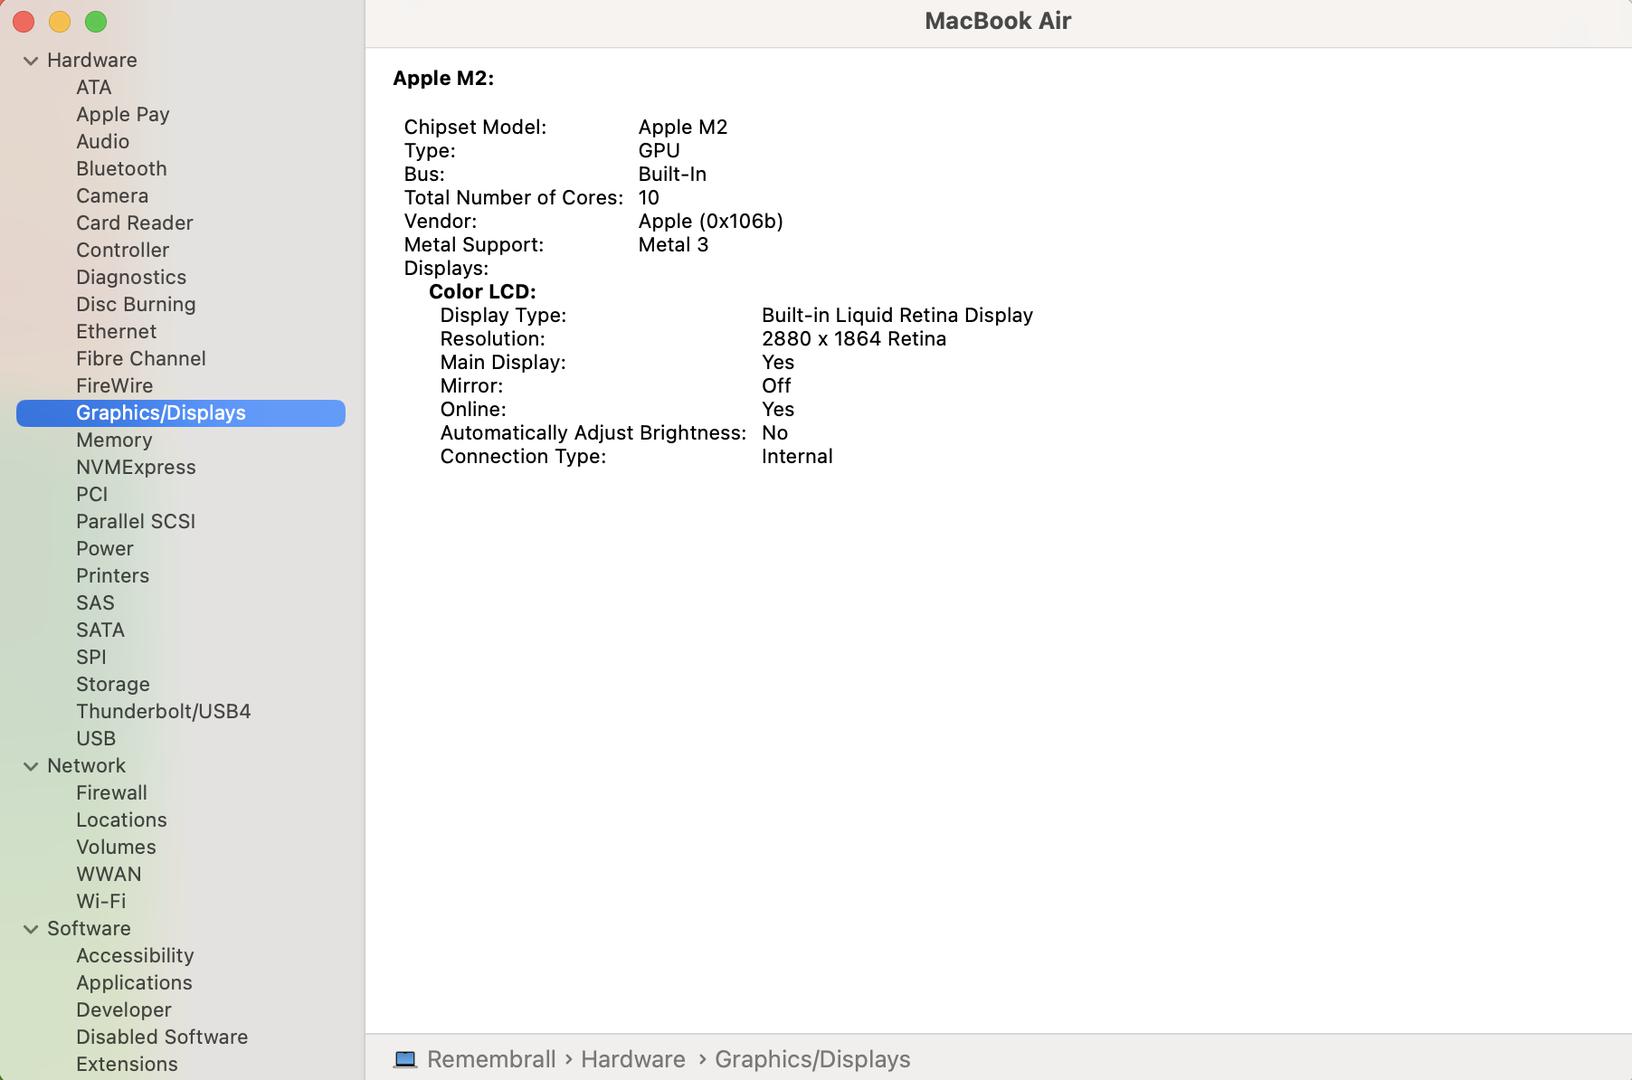Select WWAN in the sidebar

pyautogui.click(x=108, y=873)
